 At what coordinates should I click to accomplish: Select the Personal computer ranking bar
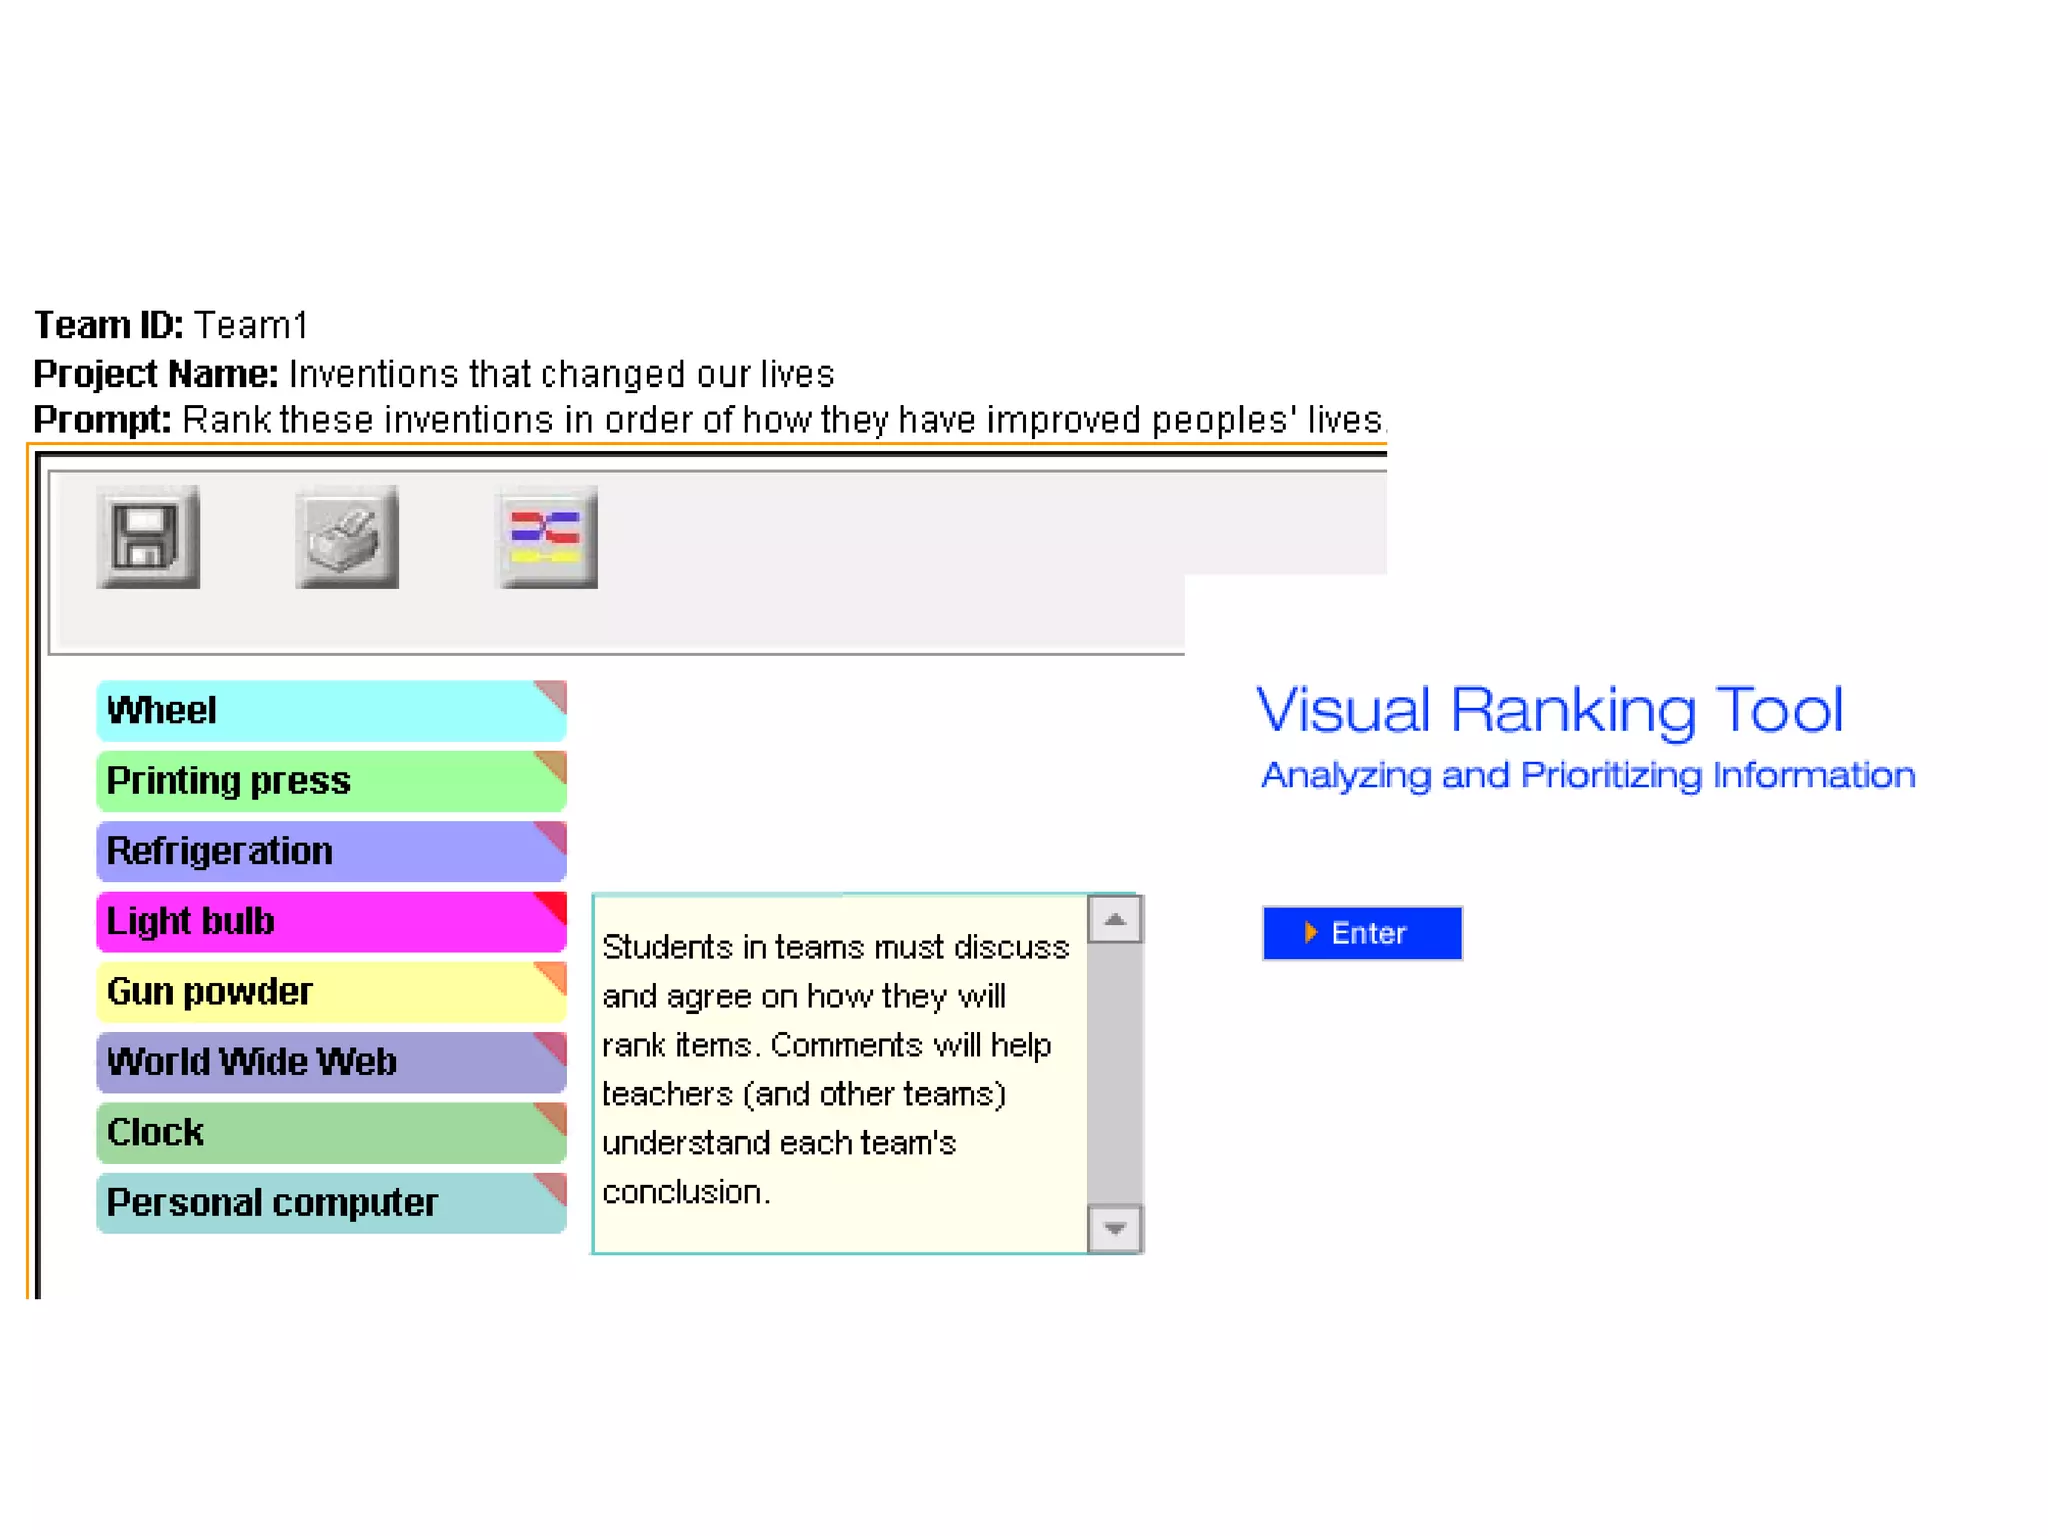(320, 1203)
